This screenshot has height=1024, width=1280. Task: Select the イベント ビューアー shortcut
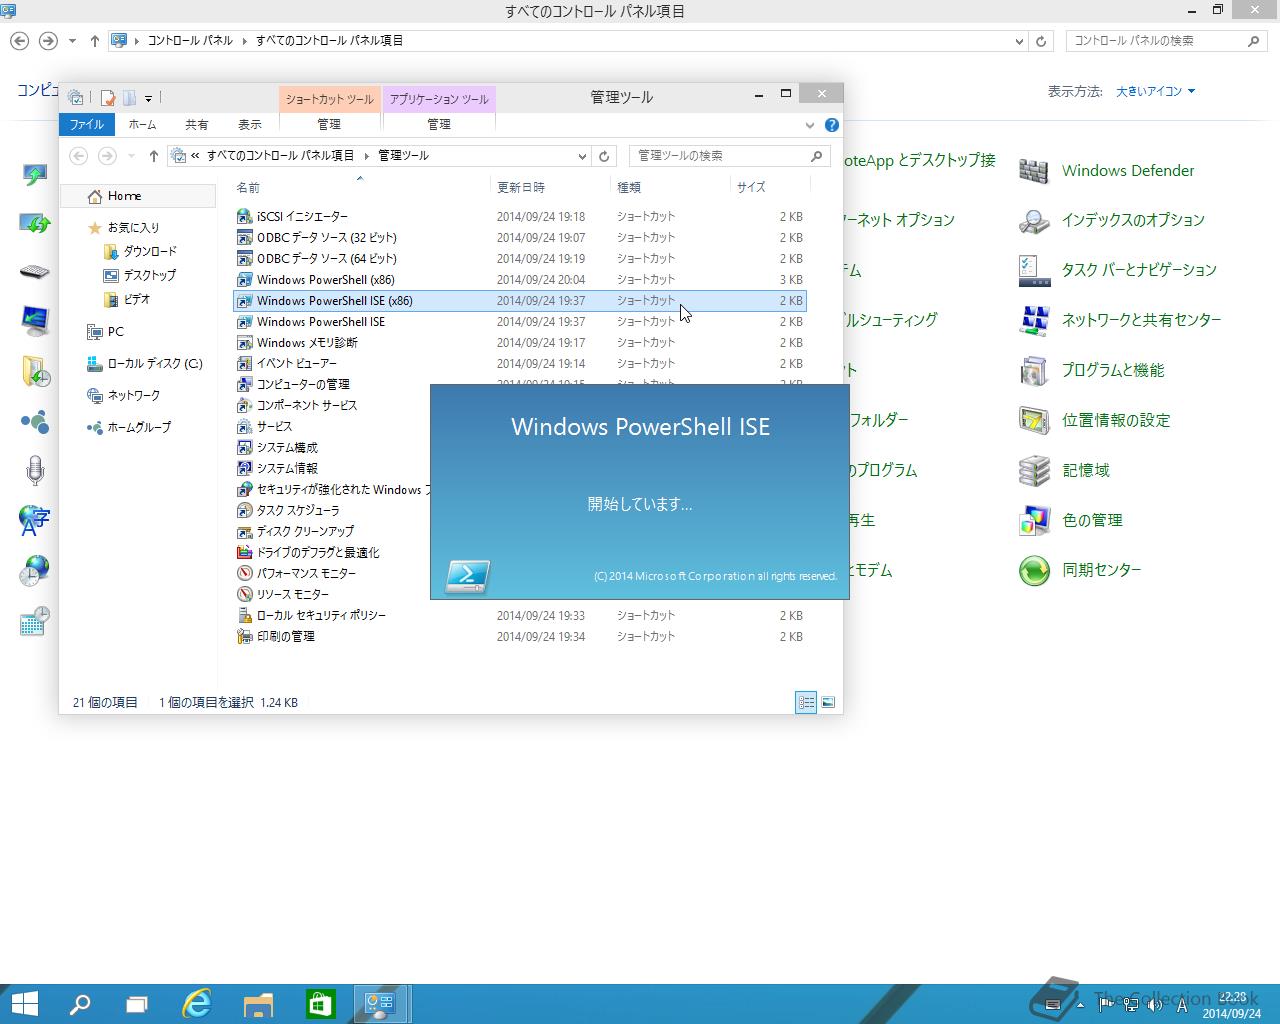click(296, 363)
